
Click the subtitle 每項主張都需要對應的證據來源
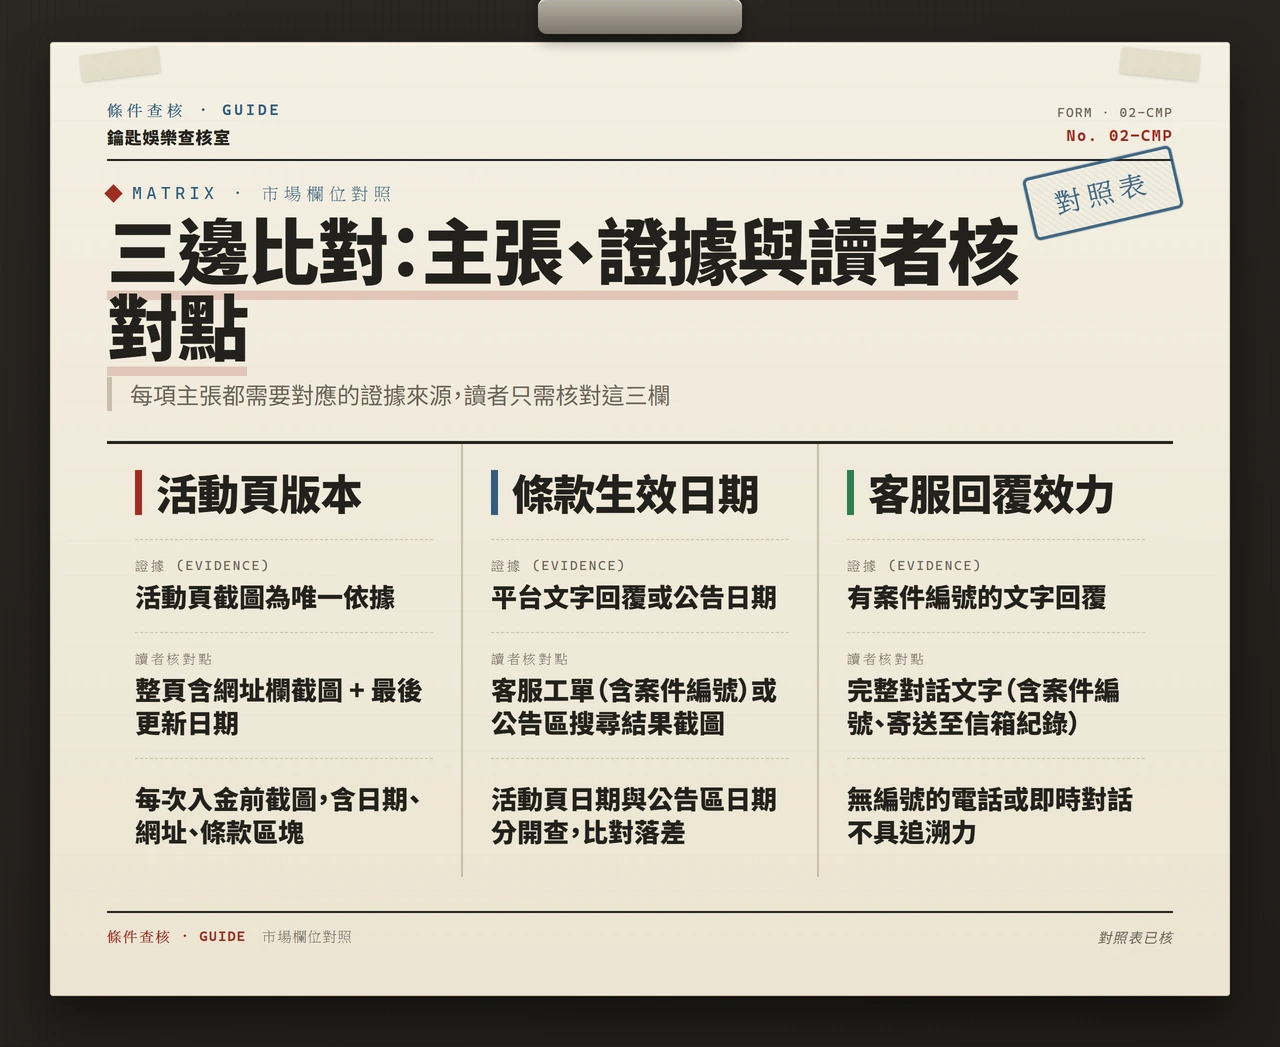click(400, 396)
